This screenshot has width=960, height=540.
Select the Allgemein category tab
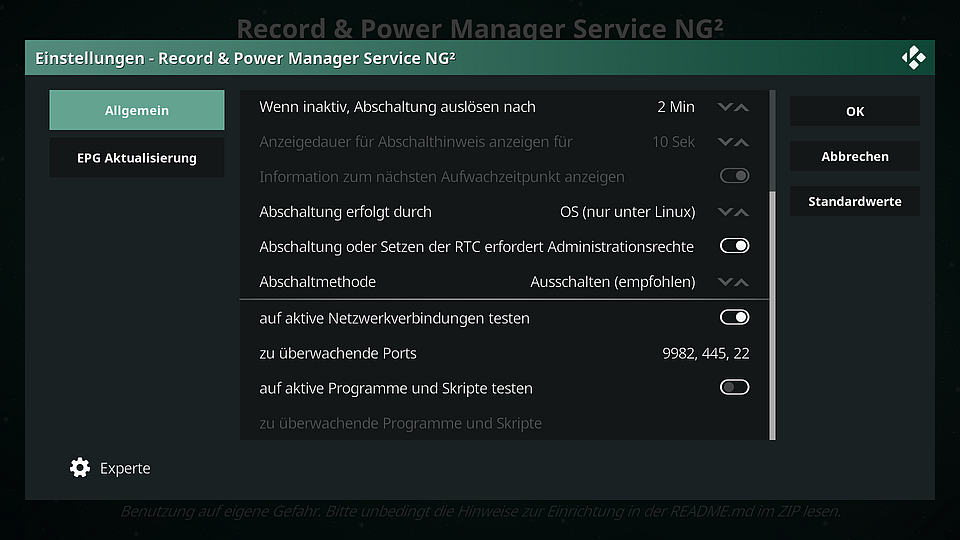pyautogui.click(x=137, y=110)
